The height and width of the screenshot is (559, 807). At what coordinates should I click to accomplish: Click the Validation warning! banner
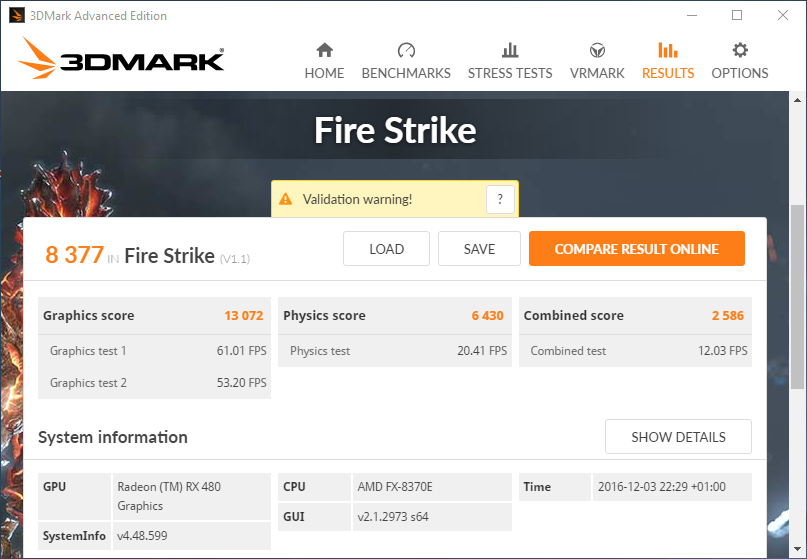(x=395, y=199)
